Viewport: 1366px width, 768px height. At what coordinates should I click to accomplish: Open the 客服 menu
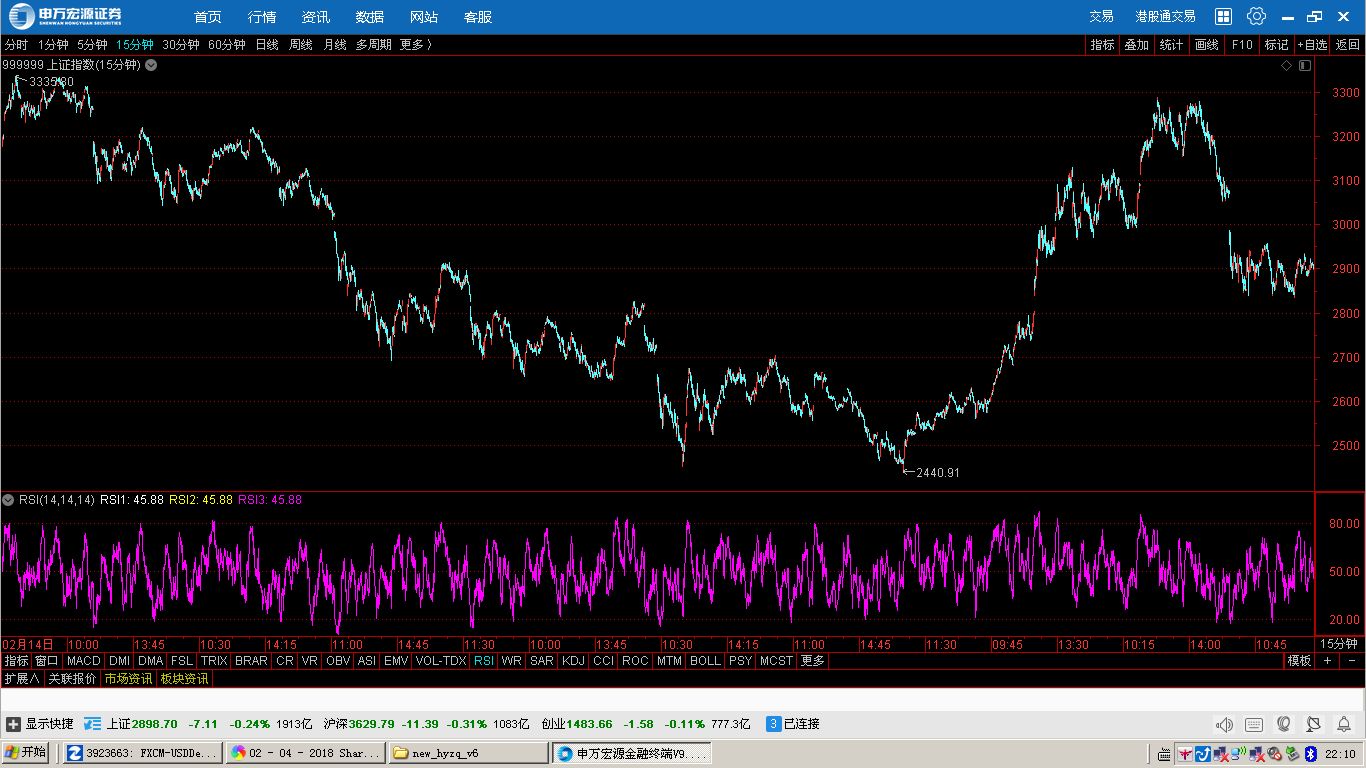click(478, 17)
